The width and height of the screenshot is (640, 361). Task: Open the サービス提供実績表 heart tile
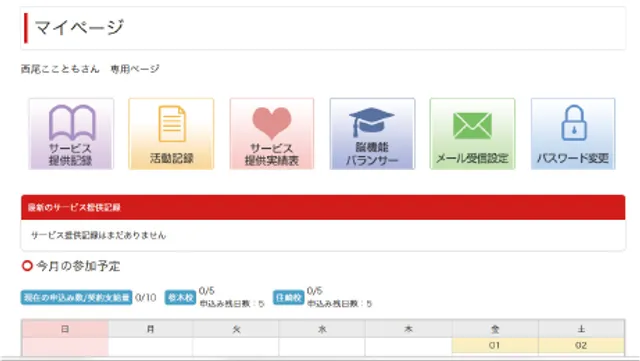[x=272, y=134]
